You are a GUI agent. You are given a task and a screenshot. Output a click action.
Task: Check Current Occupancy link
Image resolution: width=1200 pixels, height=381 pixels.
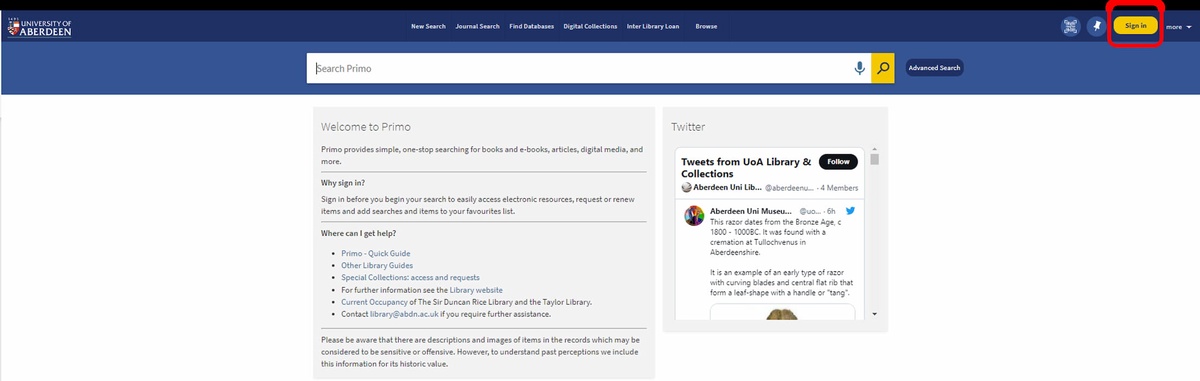tap(373, 301)
